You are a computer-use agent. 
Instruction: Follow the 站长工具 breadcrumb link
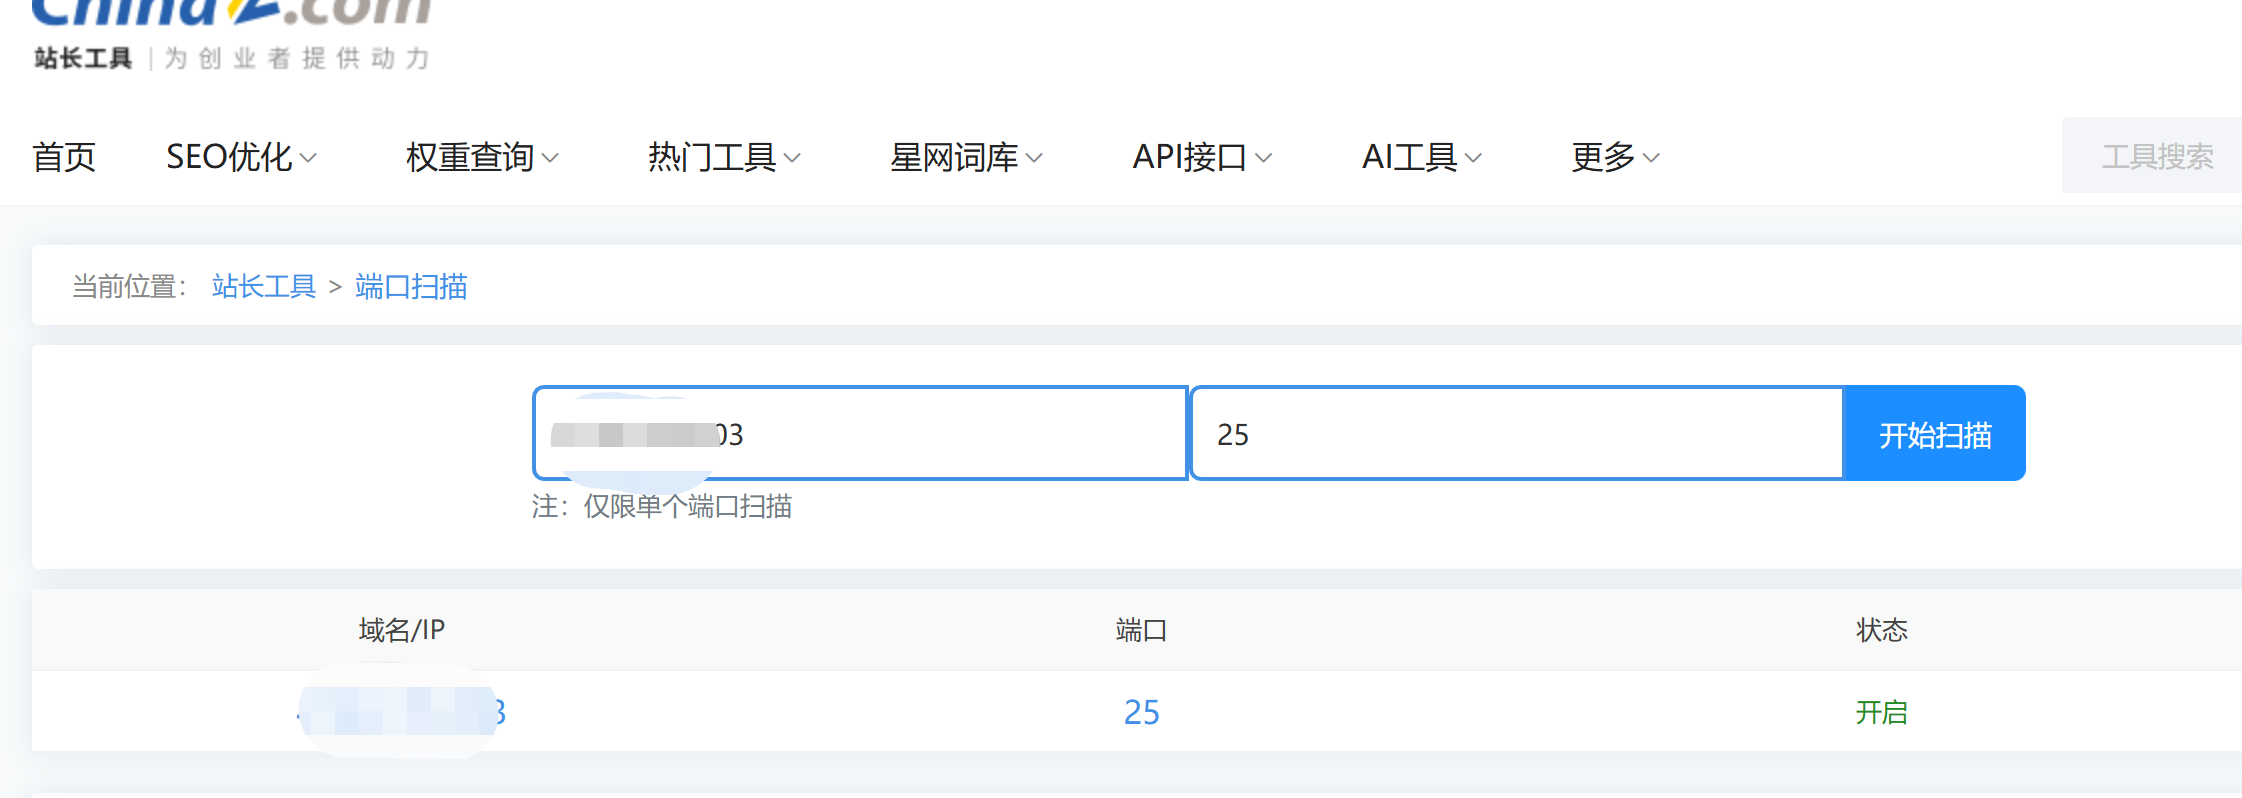point(264,287)
